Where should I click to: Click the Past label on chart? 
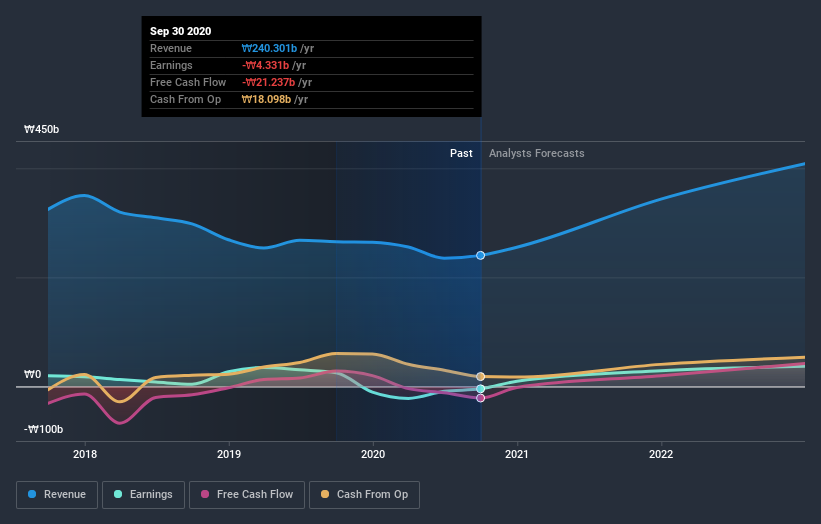461,153
